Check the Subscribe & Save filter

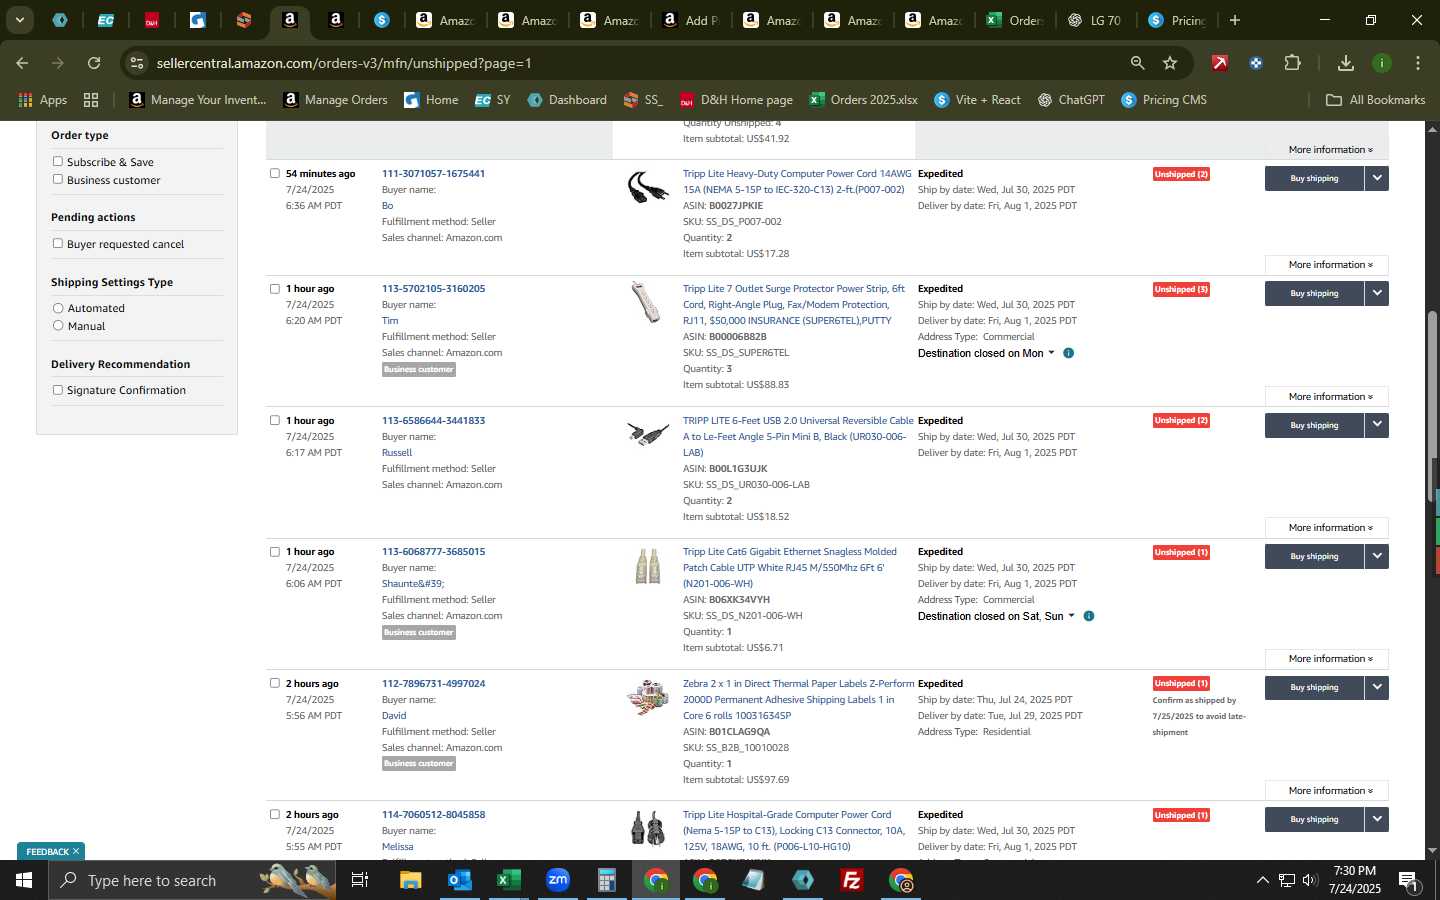click(58, 161)
